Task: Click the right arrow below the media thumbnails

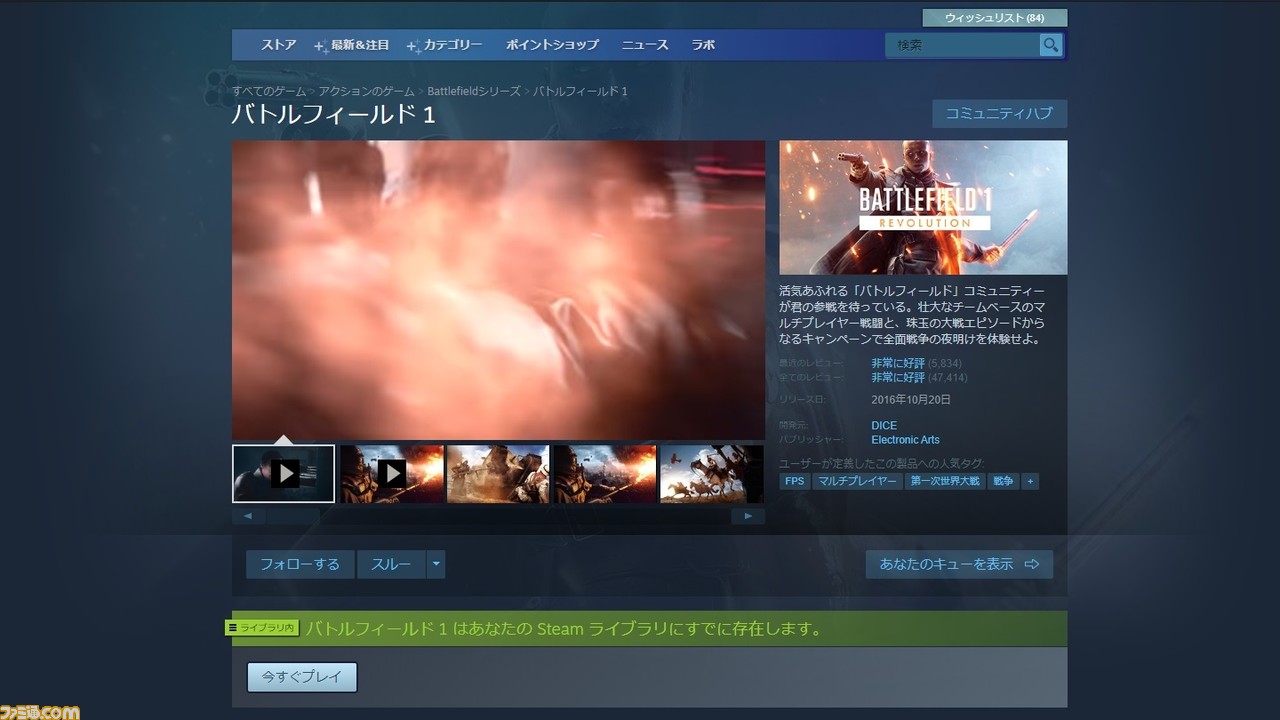Action: tap(748, 516)
